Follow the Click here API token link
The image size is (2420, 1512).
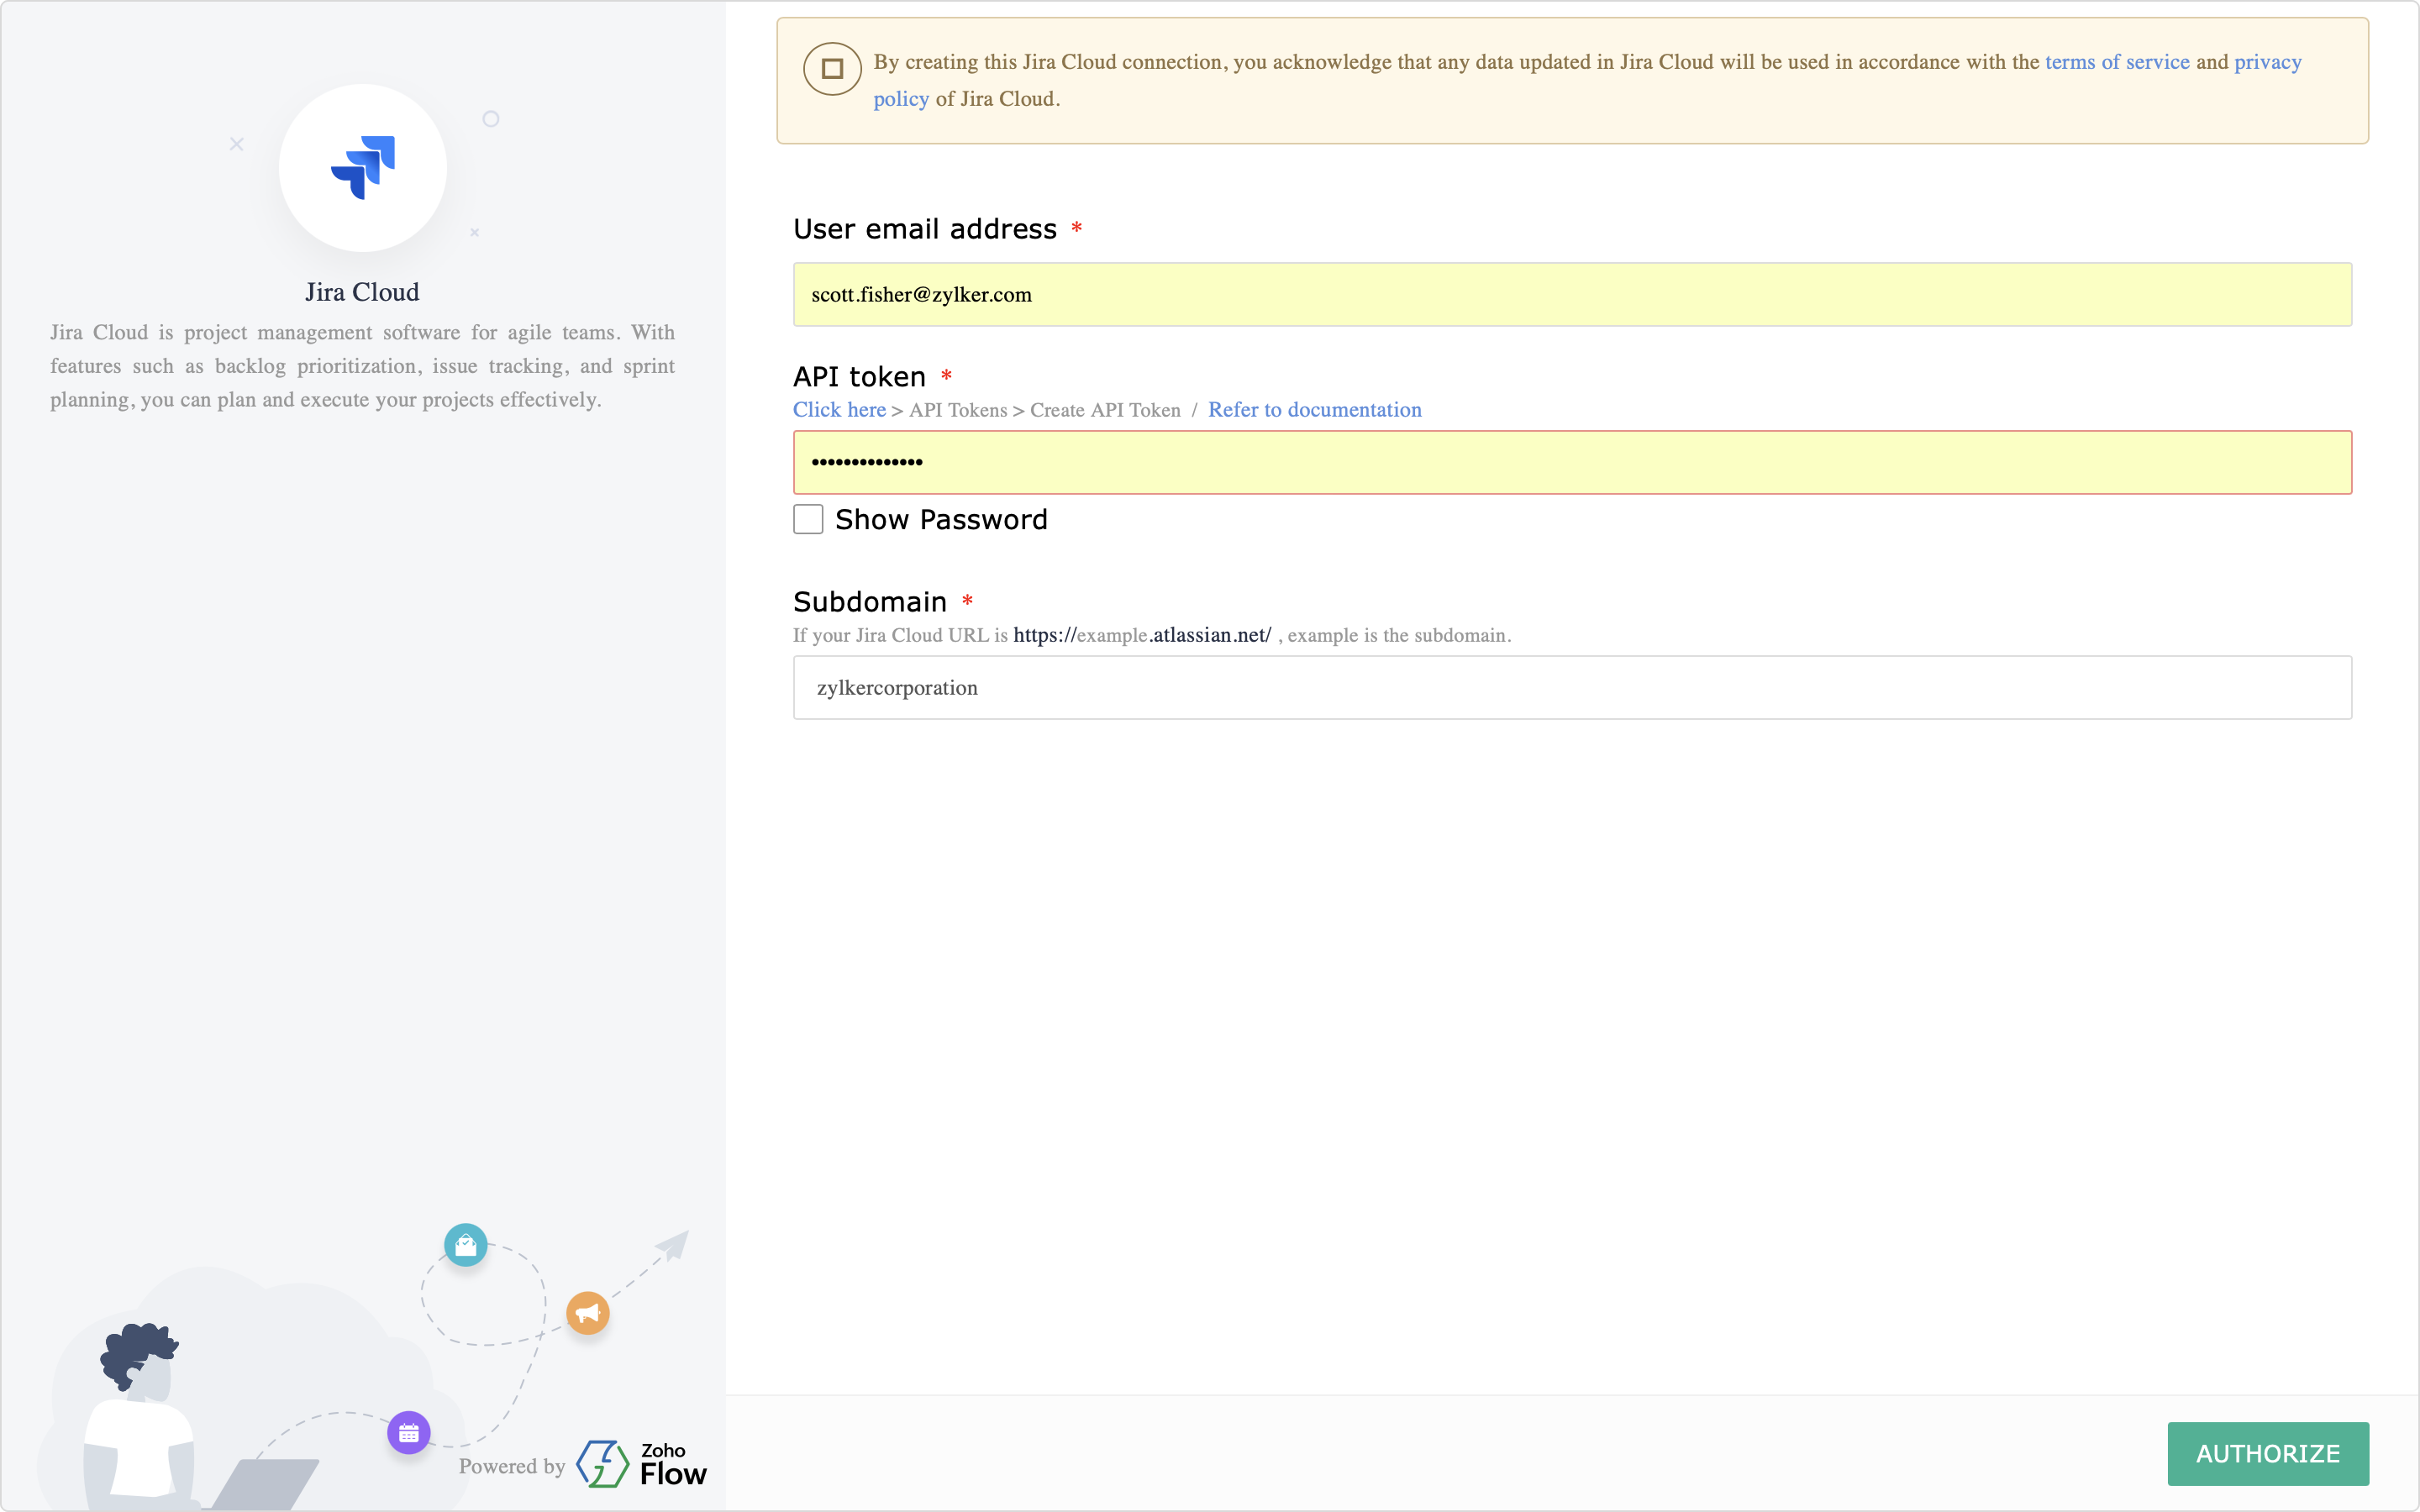point(839,410)
